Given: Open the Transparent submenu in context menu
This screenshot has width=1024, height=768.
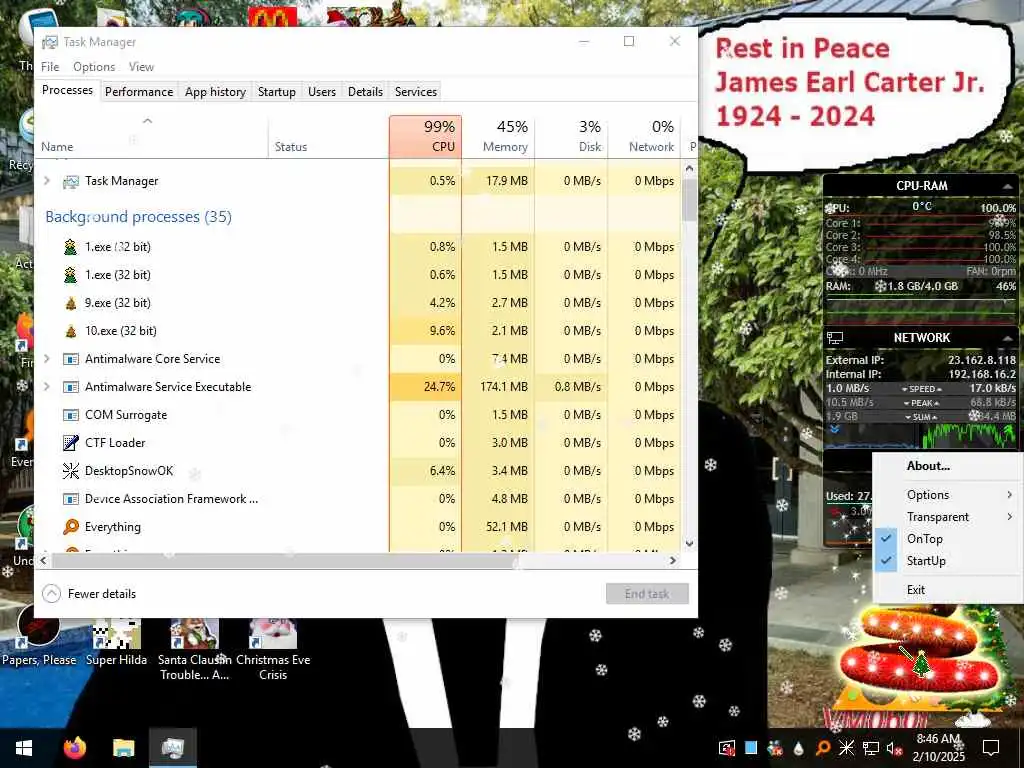Looking at the screenshot, I should pos(948,517).
